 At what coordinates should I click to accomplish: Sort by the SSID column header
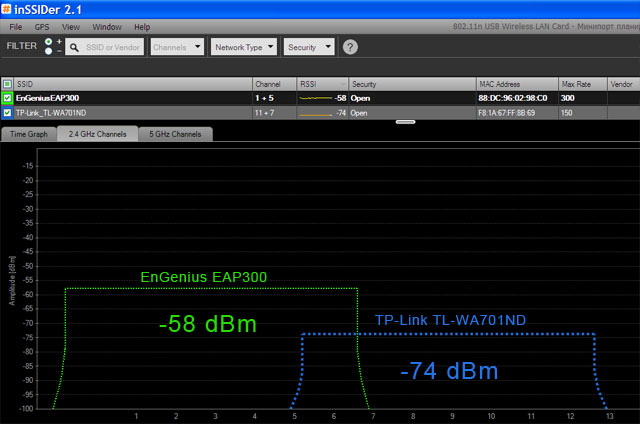coord(133,84)
